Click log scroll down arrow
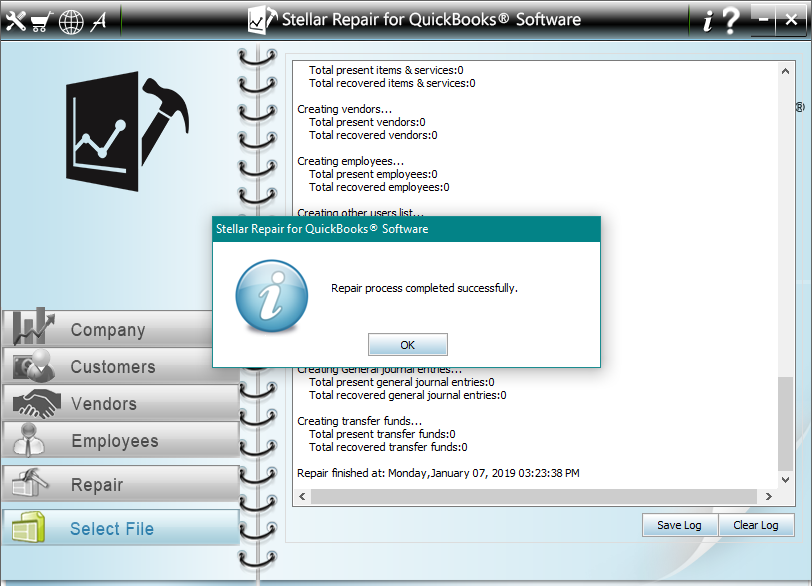 tap(786, 480)
